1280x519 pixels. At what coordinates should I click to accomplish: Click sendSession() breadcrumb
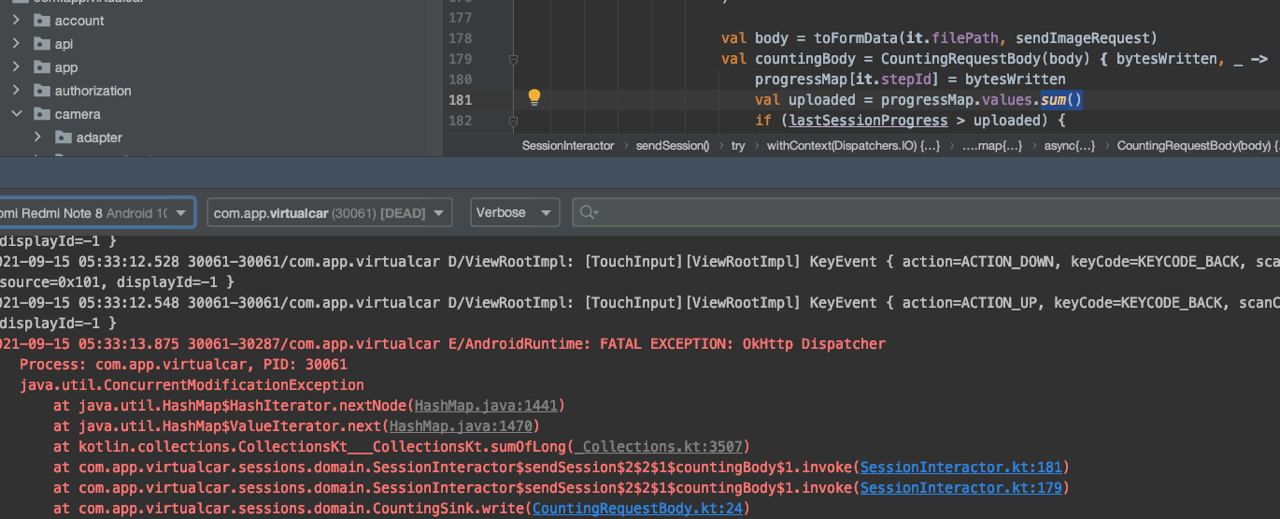tap(672, 146)
